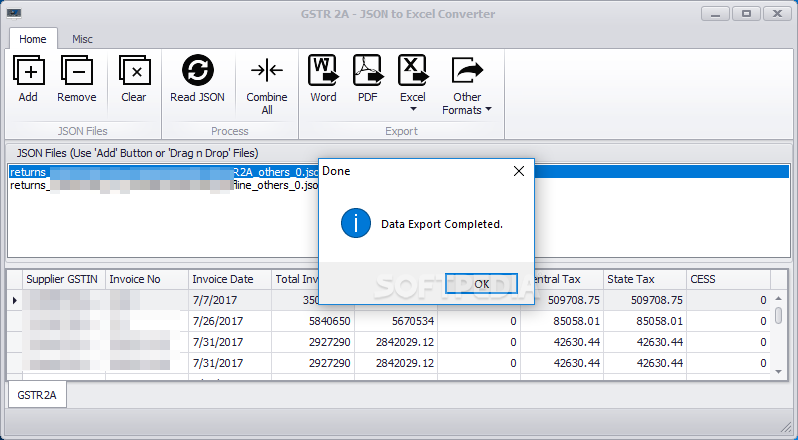This screenshot has width=798, height=440.
Task: Click the 5670534 value cell
Action: 396,321
